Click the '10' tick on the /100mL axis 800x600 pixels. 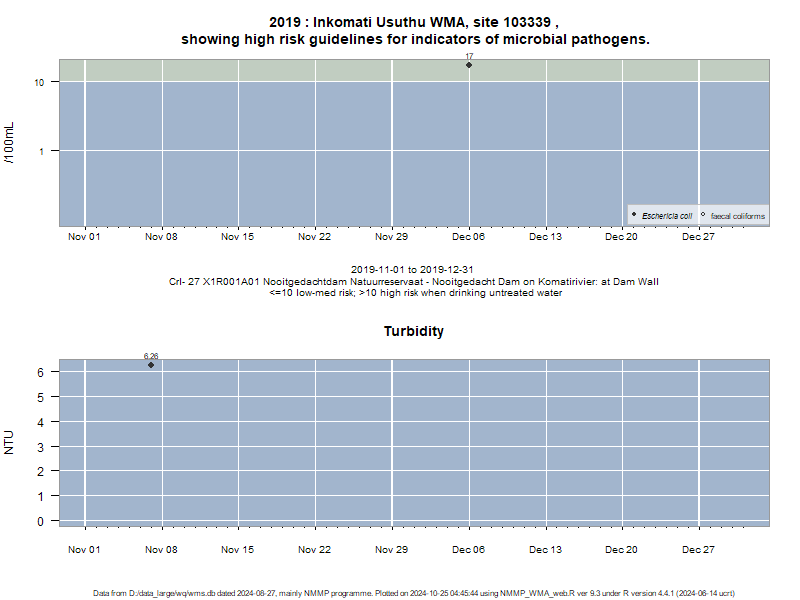tap(39, 82)
